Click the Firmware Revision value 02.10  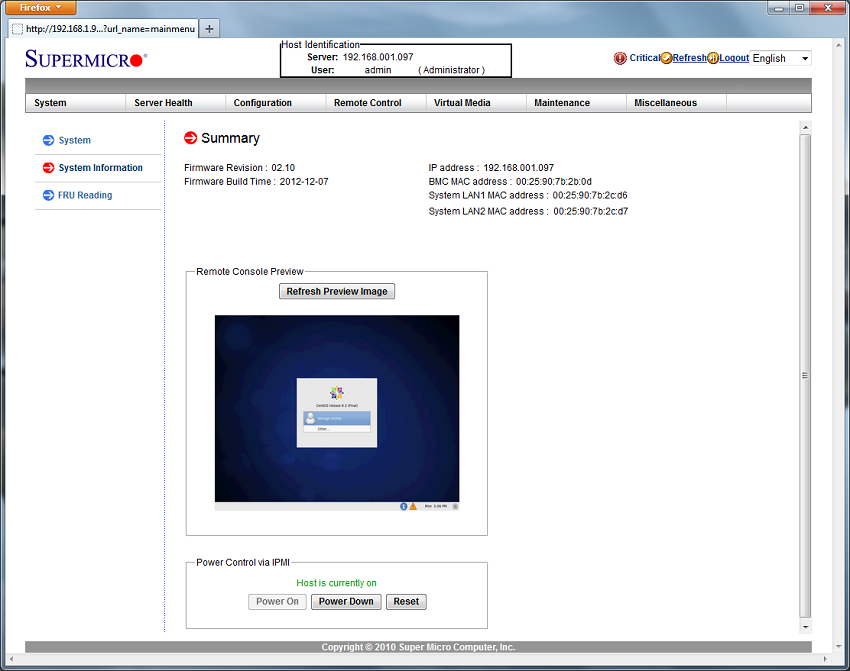point(283,168)
